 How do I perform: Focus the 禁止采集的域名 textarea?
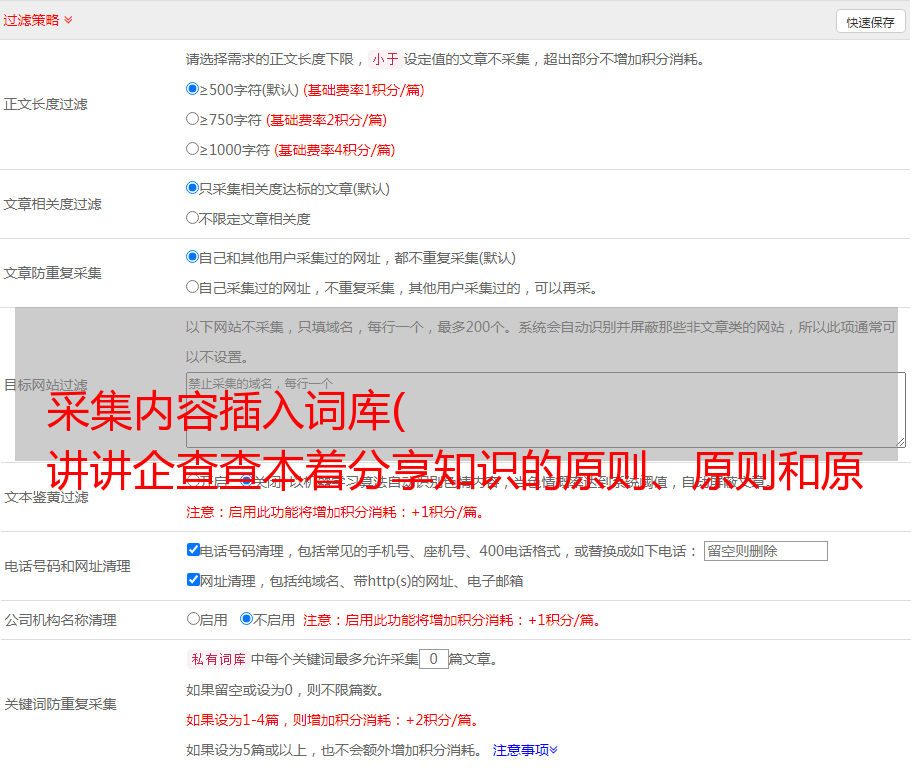(x=546, y=410)
